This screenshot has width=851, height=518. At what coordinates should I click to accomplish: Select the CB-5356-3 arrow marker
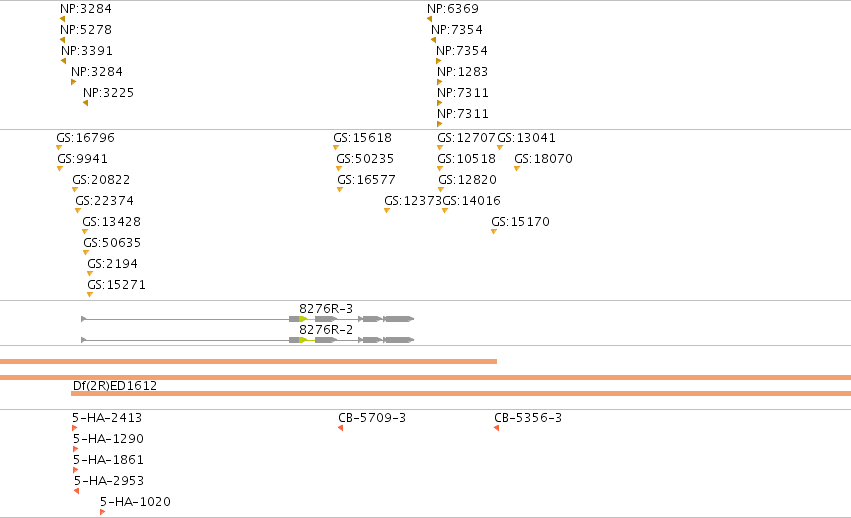click(x=496, y=428)
